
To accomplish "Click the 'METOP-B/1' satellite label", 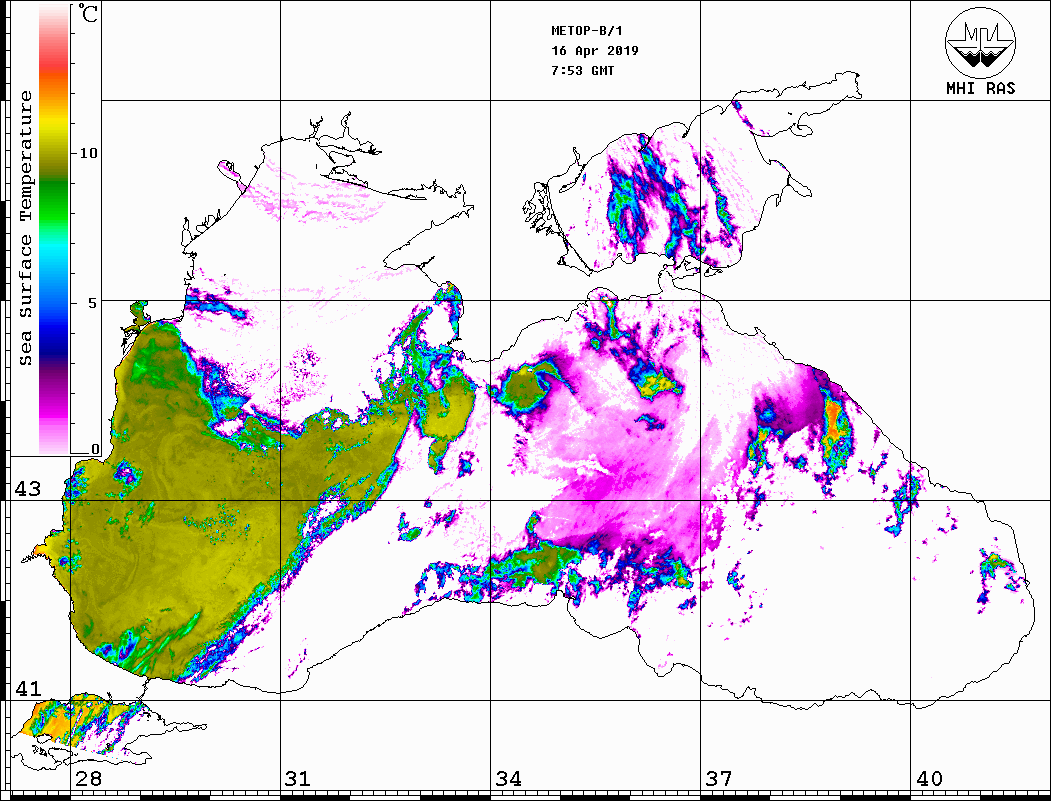I will (586, 31).
